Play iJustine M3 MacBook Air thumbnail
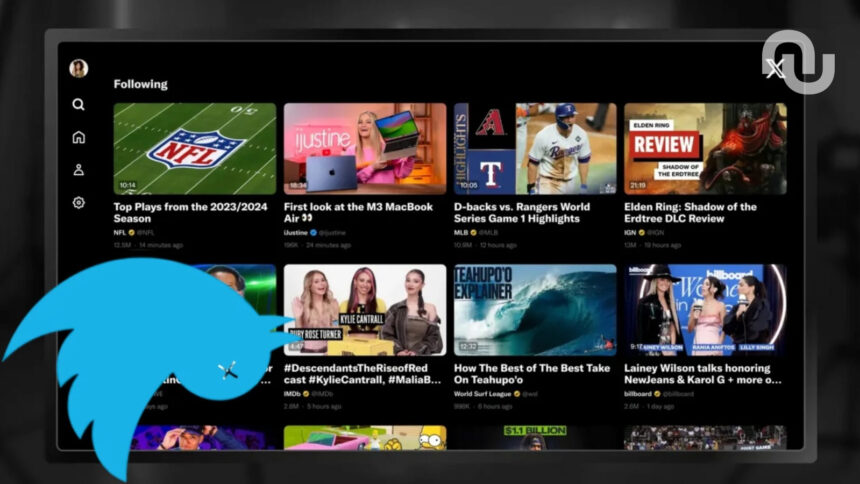This screenshot has height=484, width=860. 365,149
